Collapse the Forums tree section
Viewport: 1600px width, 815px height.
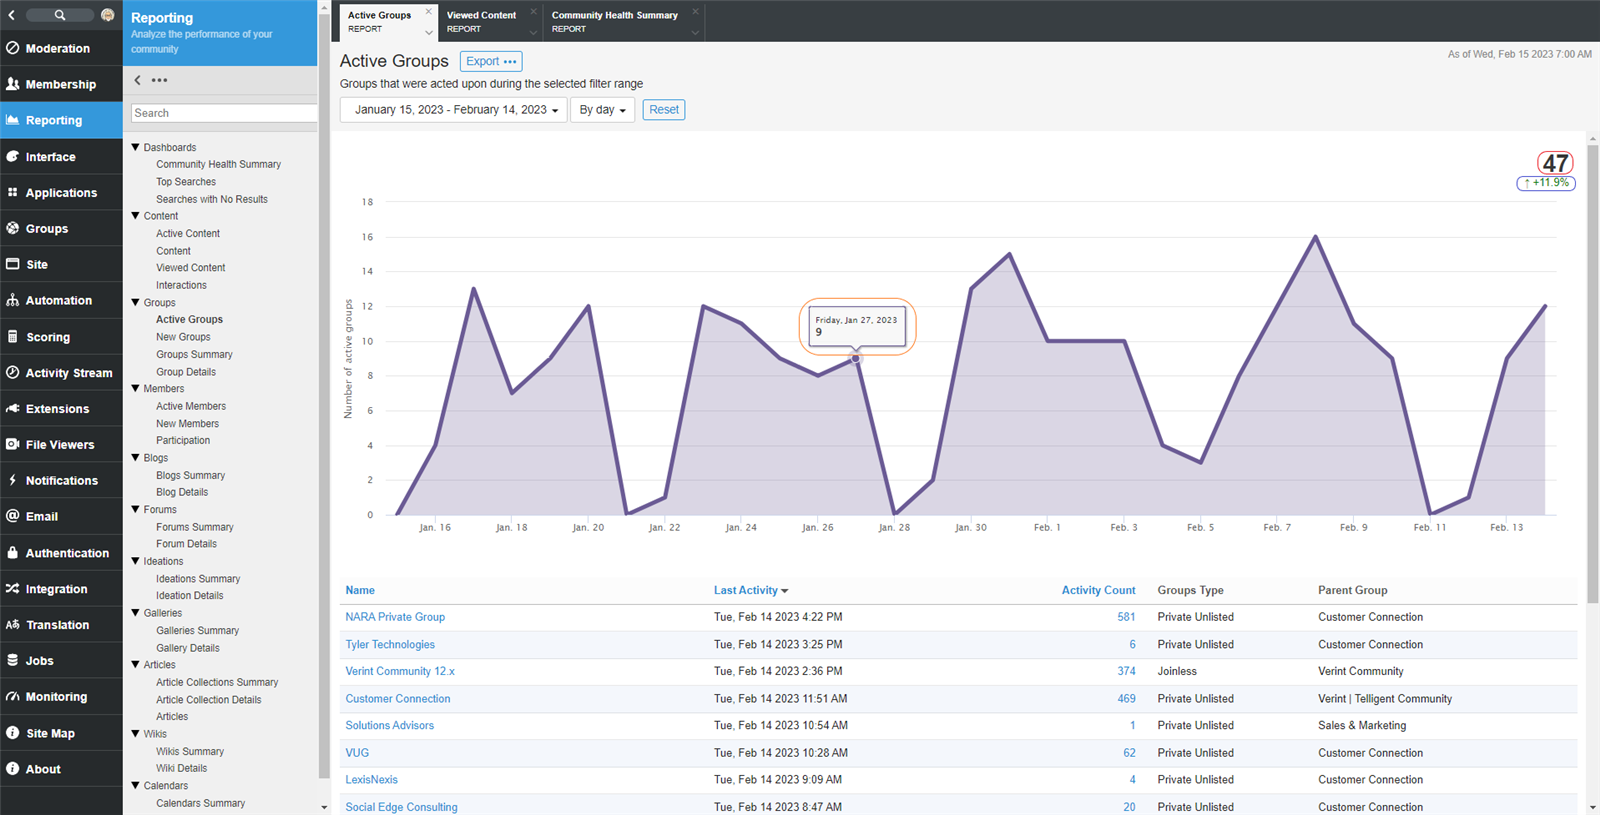[135, 509]
